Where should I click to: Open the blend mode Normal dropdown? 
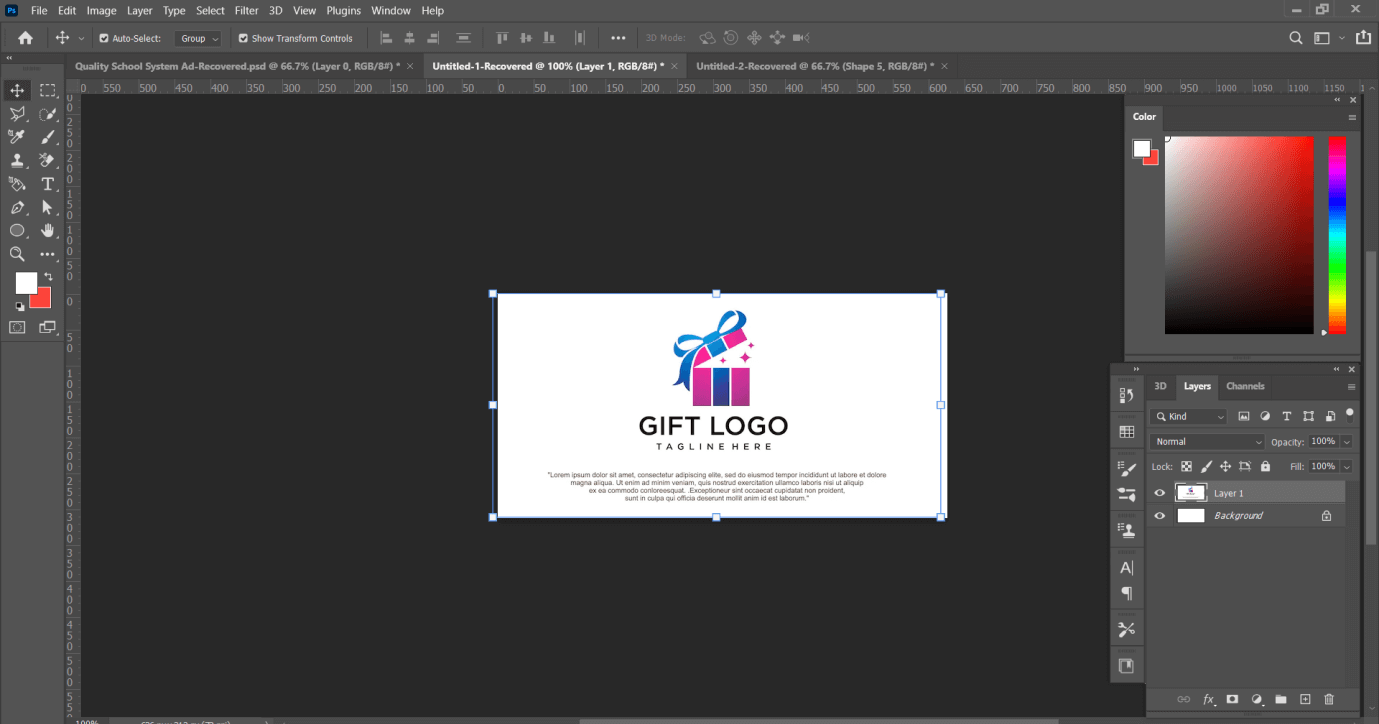(x=1207, y=441)
